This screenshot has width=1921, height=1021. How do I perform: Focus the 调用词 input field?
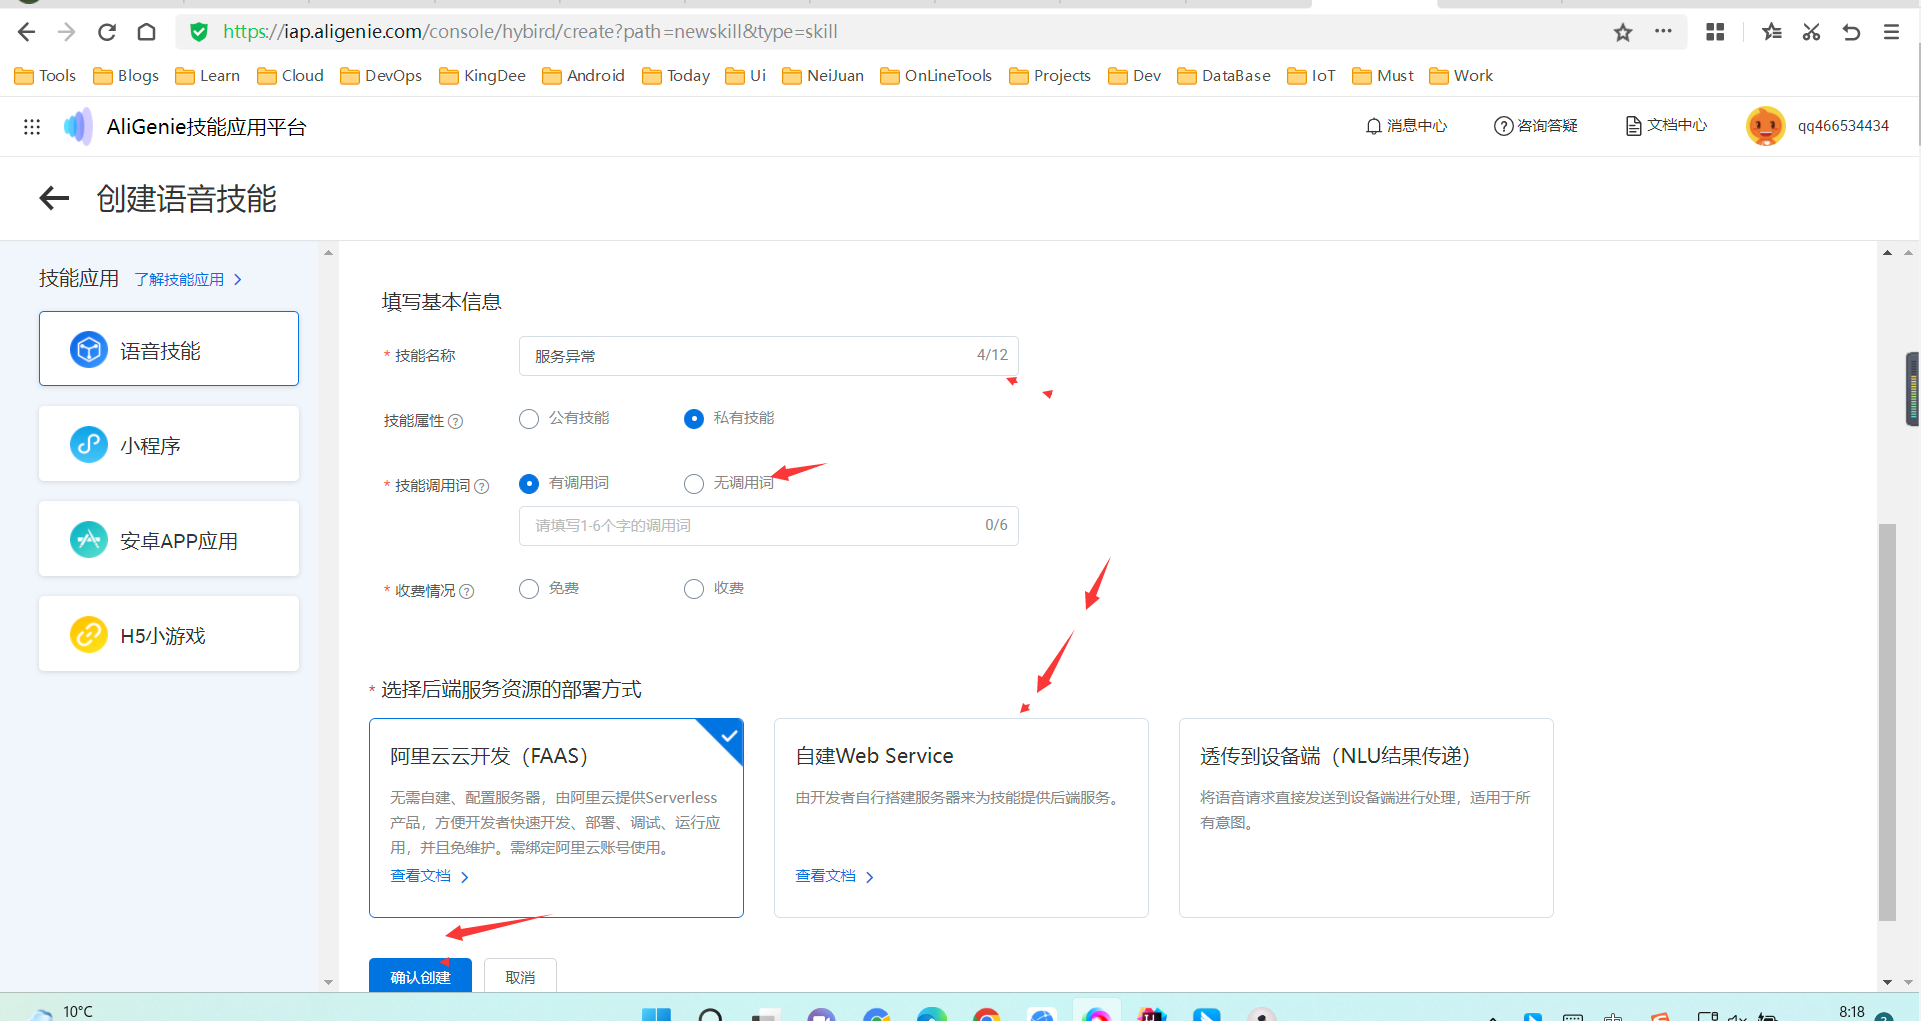768,526
